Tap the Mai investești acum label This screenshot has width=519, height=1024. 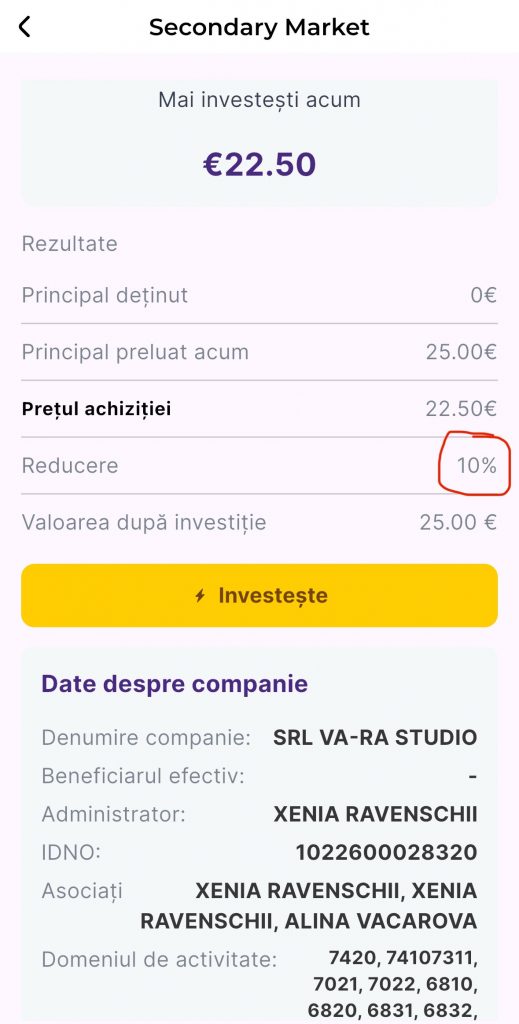coord(259,101)
